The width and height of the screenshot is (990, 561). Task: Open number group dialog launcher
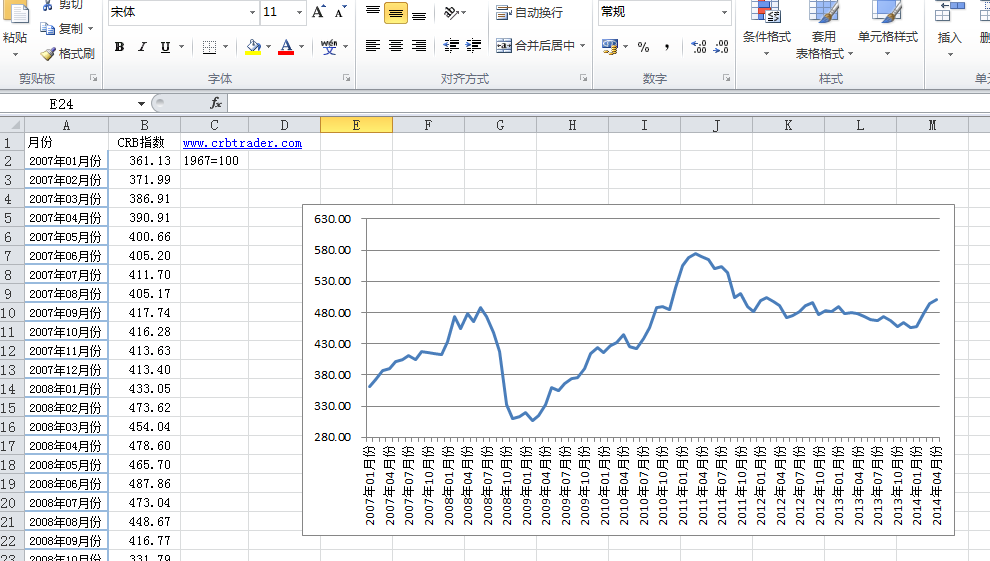point(727,78)
